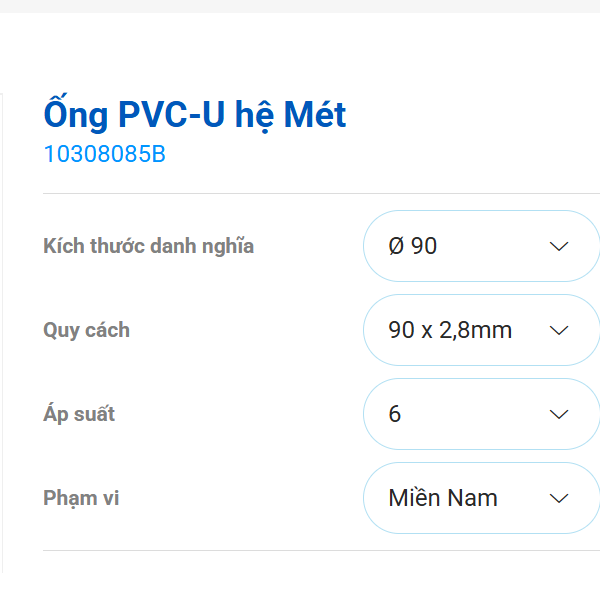Expand the Phạm vi region selector

[x=480, y=498]
